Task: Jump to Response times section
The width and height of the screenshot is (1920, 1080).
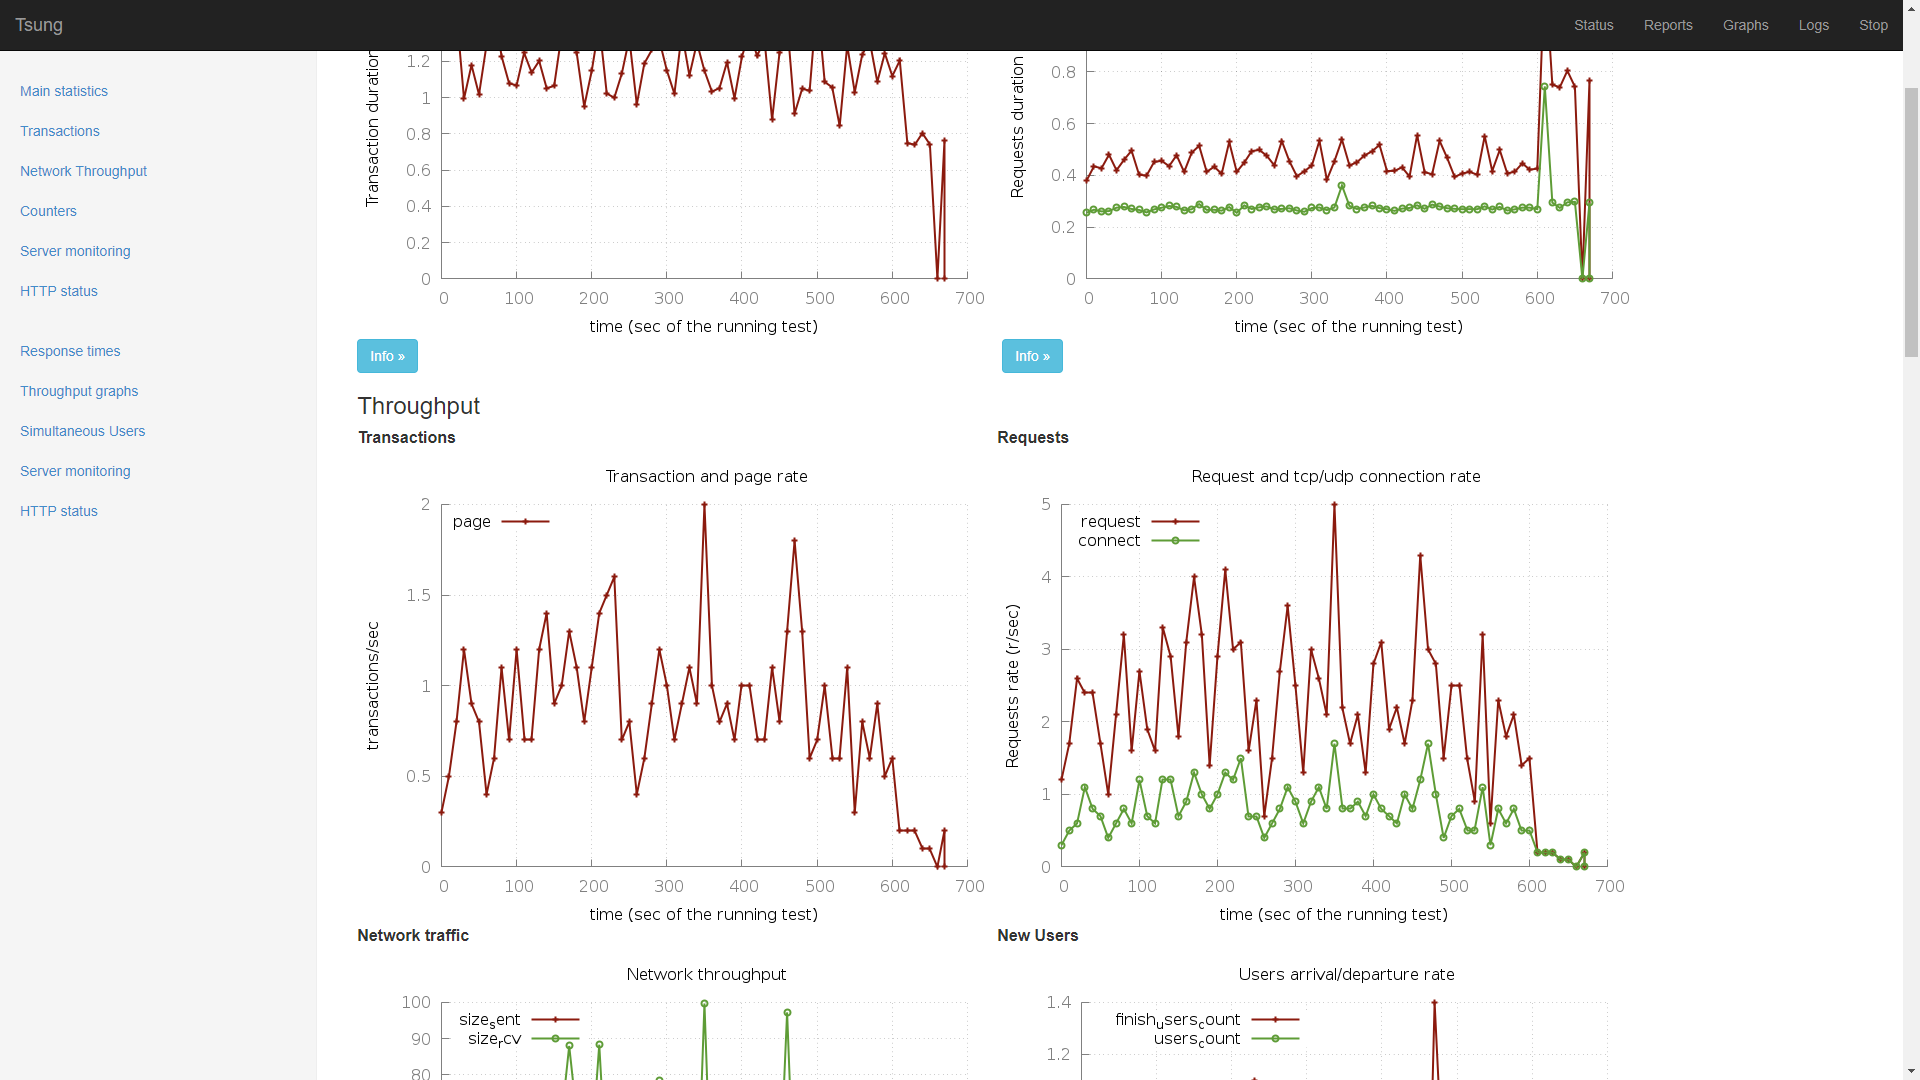Action: tap(70, 351)
